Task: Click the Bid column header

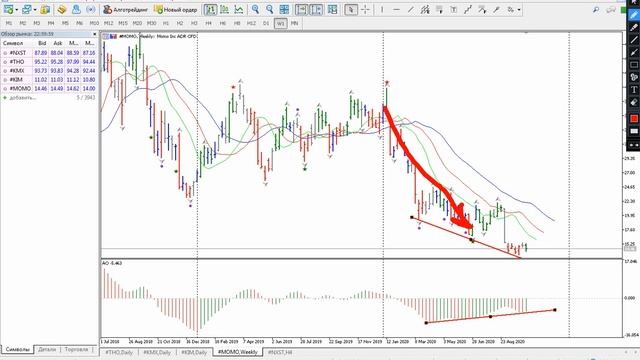Action: tap(42, 43)
